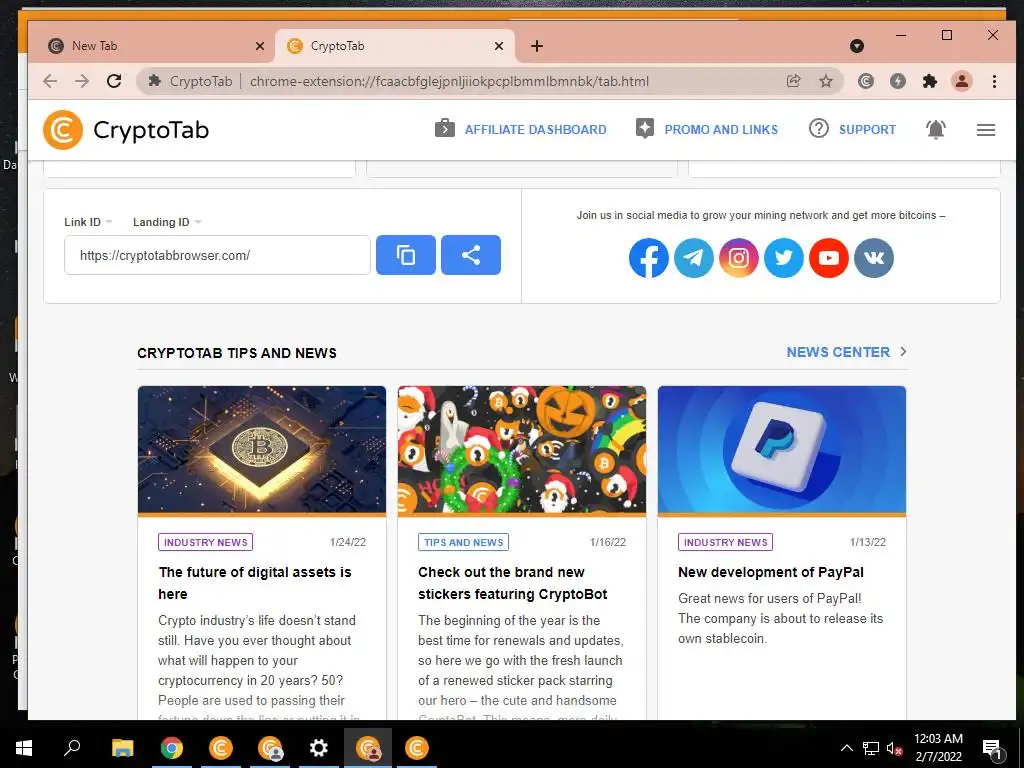Open the CryptoTab extension icon in toolbar
The width and height of the screenshot is (1024, 768).
coord(866,81)
